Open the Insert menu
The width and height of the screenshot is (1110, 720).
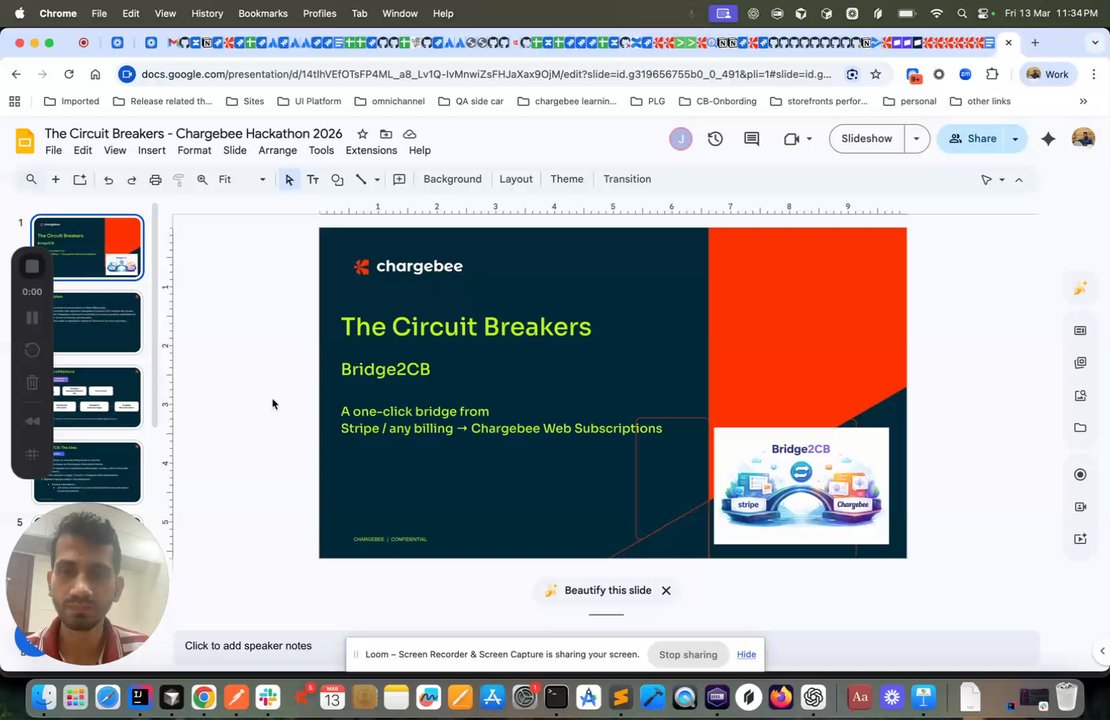pyautogui.click(x=151, y=150)
